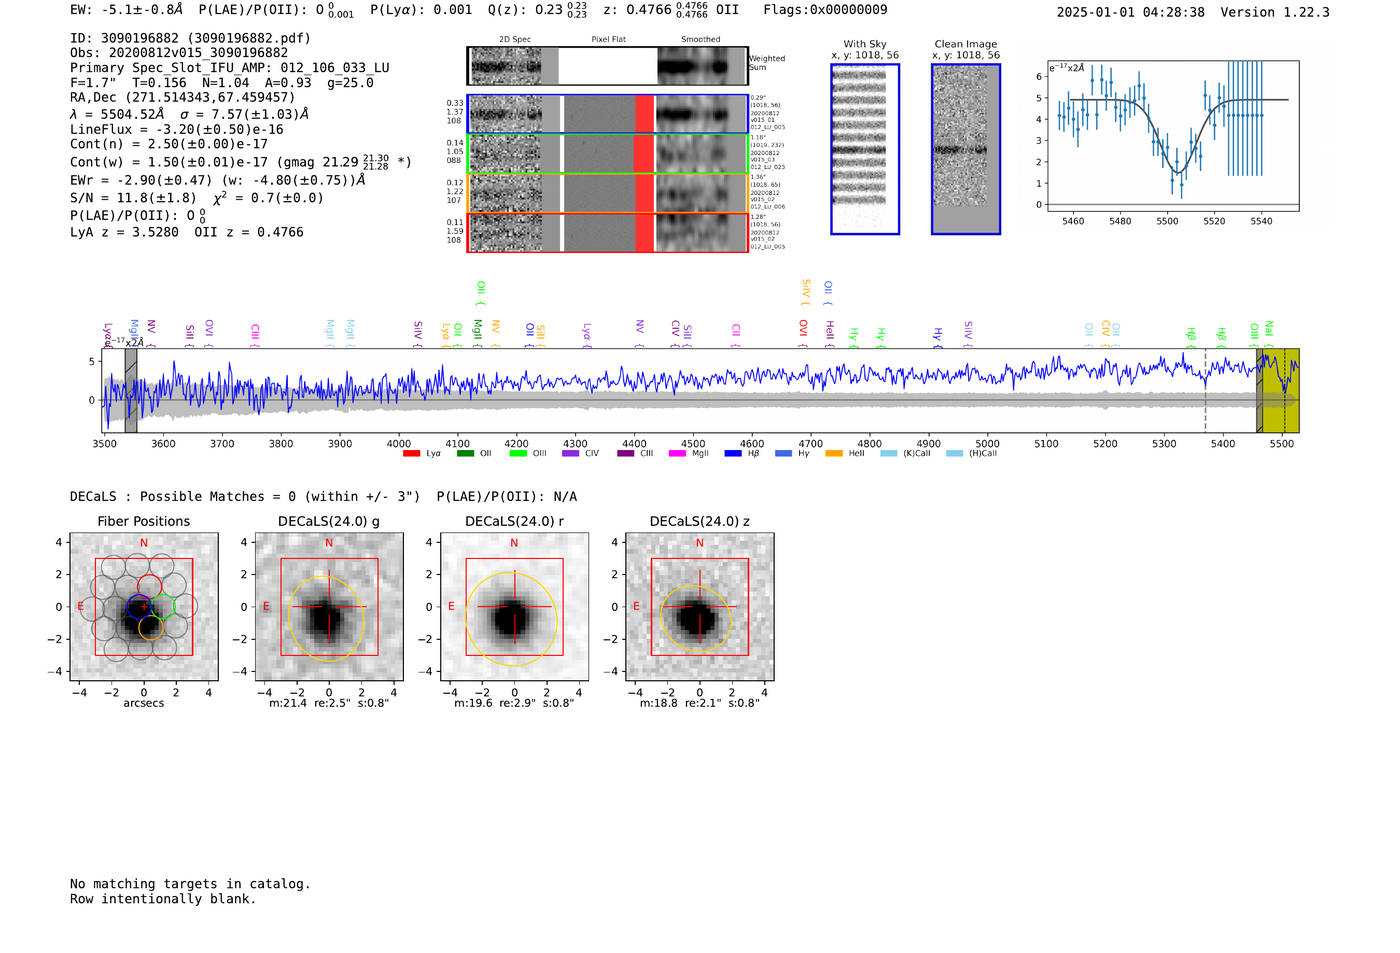Select the blue-bordered fiber spectrum row

(x=607, y=114)
